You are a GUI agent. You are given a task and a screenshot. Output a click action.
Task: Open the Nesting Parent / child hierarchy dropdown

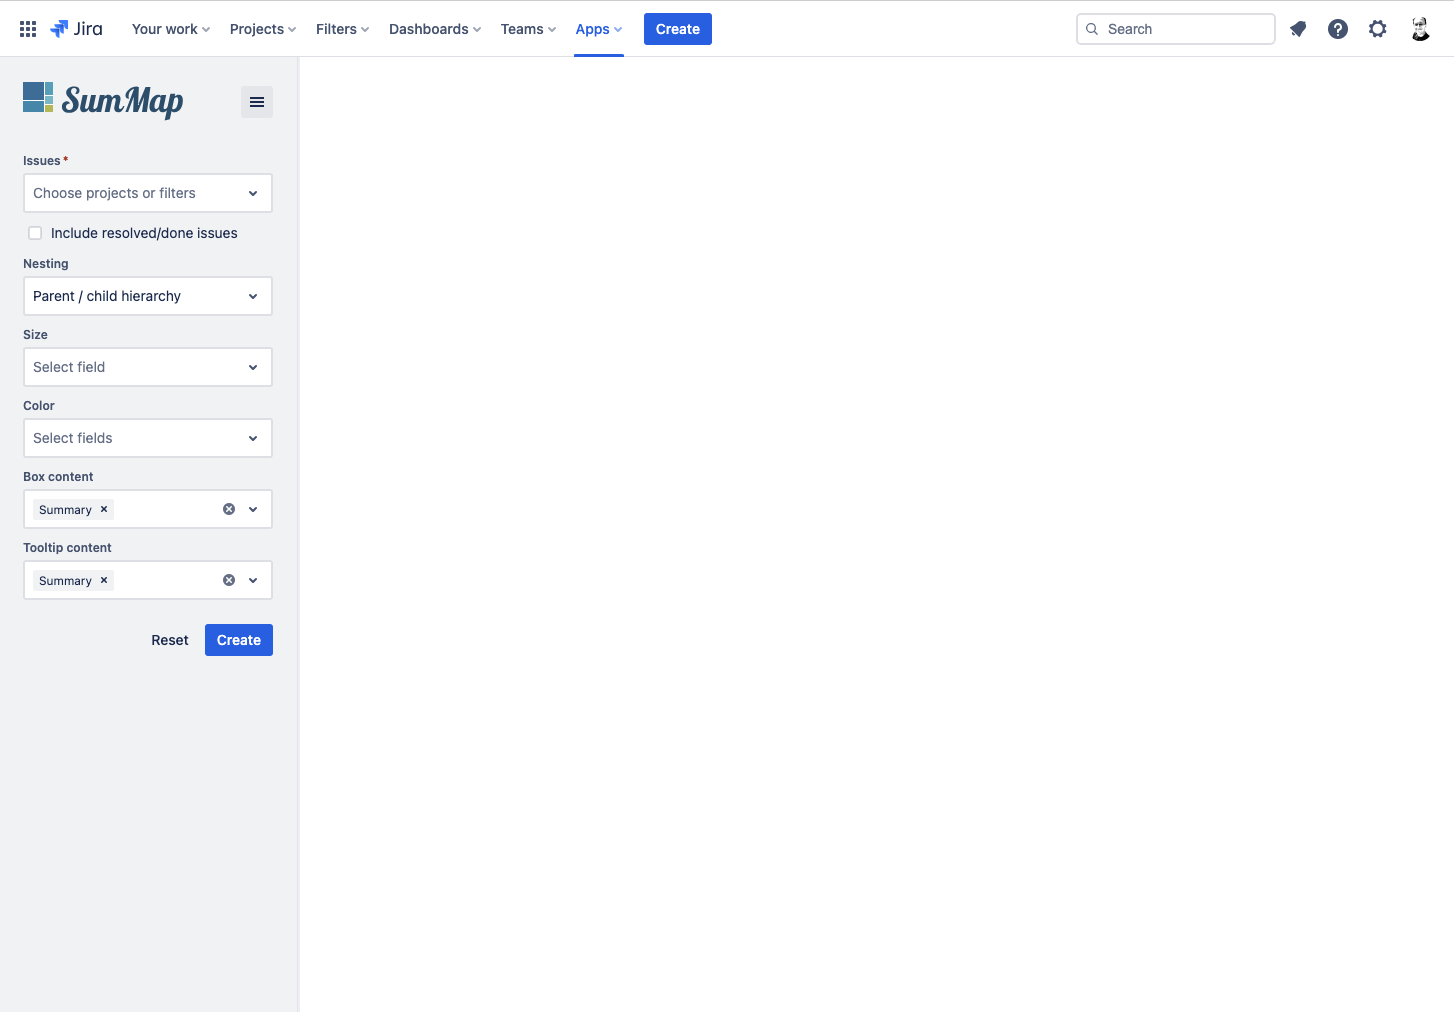point(148,296)
